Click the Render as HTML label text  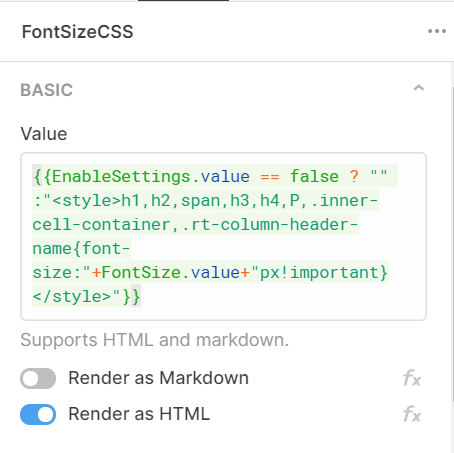pyautogui.click(x=139, y=414)
